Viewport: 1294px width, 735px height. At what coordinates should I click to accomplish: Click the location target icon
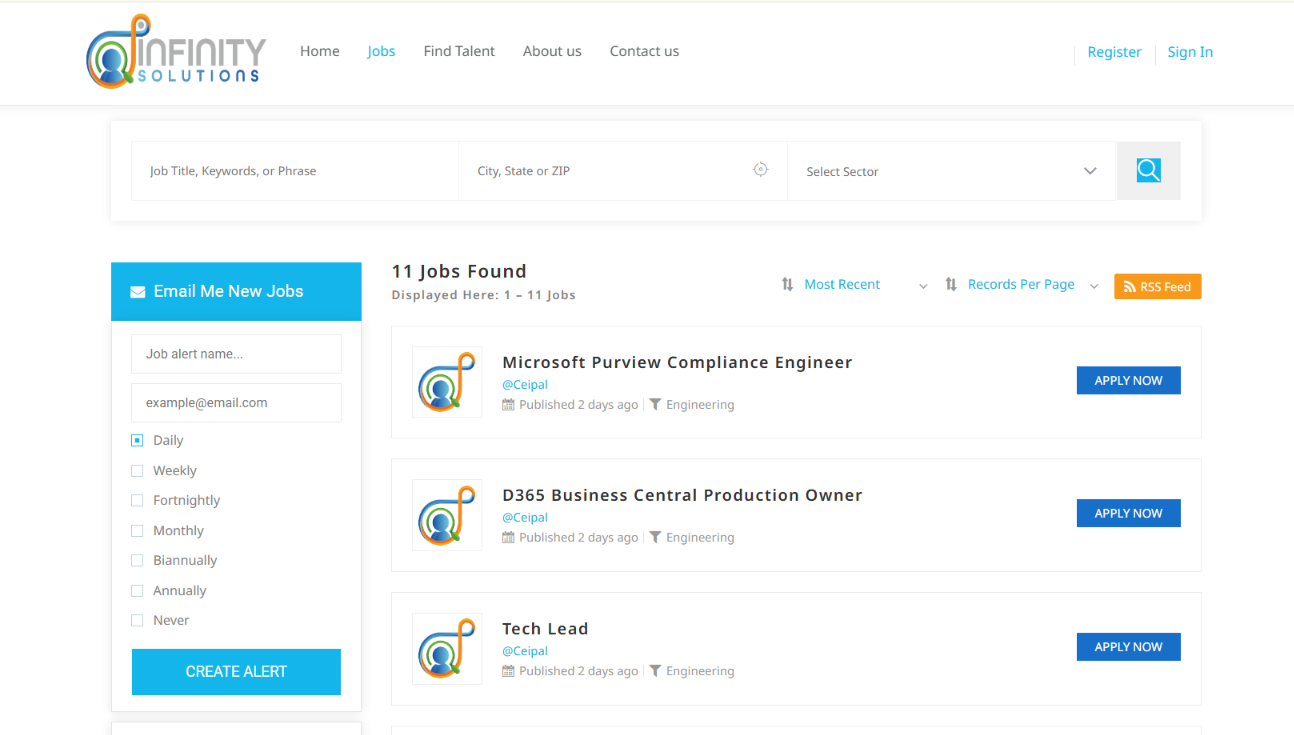coord(760,170)
